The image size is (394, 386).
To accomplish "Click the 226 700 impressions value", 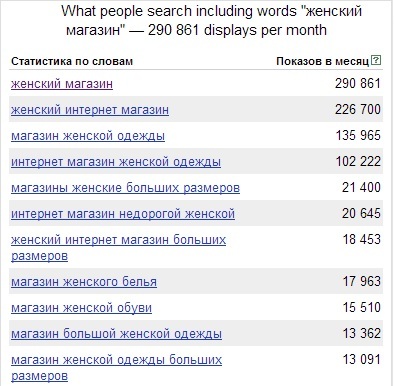I will pyautogui.click(x=358, y=109).
